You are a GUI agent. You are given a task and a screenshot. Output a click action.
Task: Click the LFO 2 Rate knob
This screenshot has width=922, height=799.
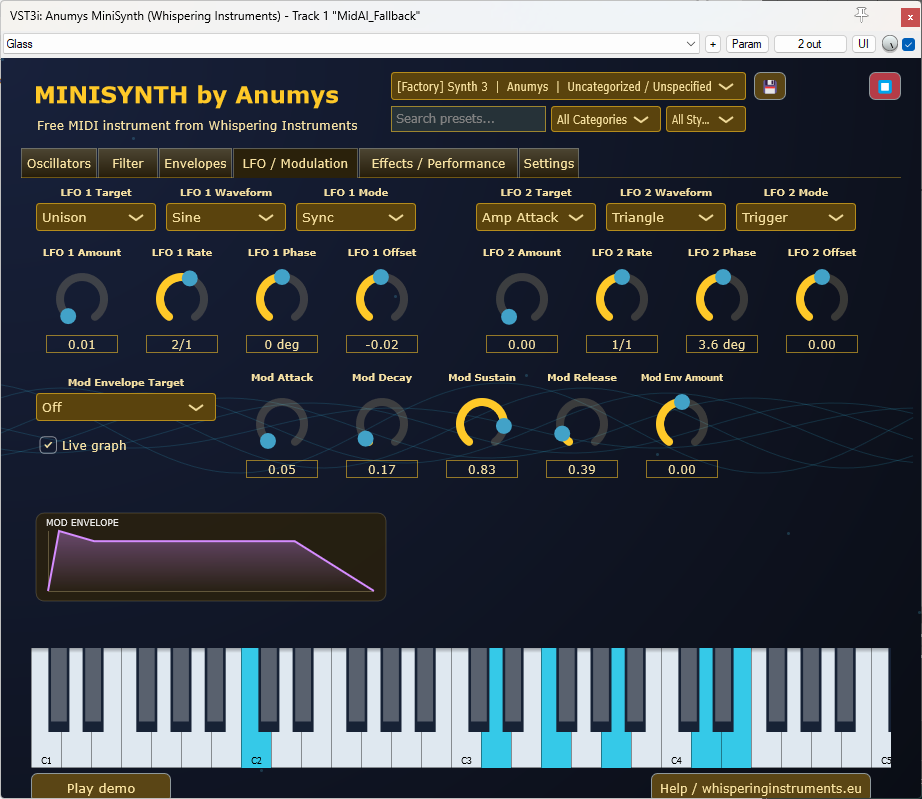(622, 297)
